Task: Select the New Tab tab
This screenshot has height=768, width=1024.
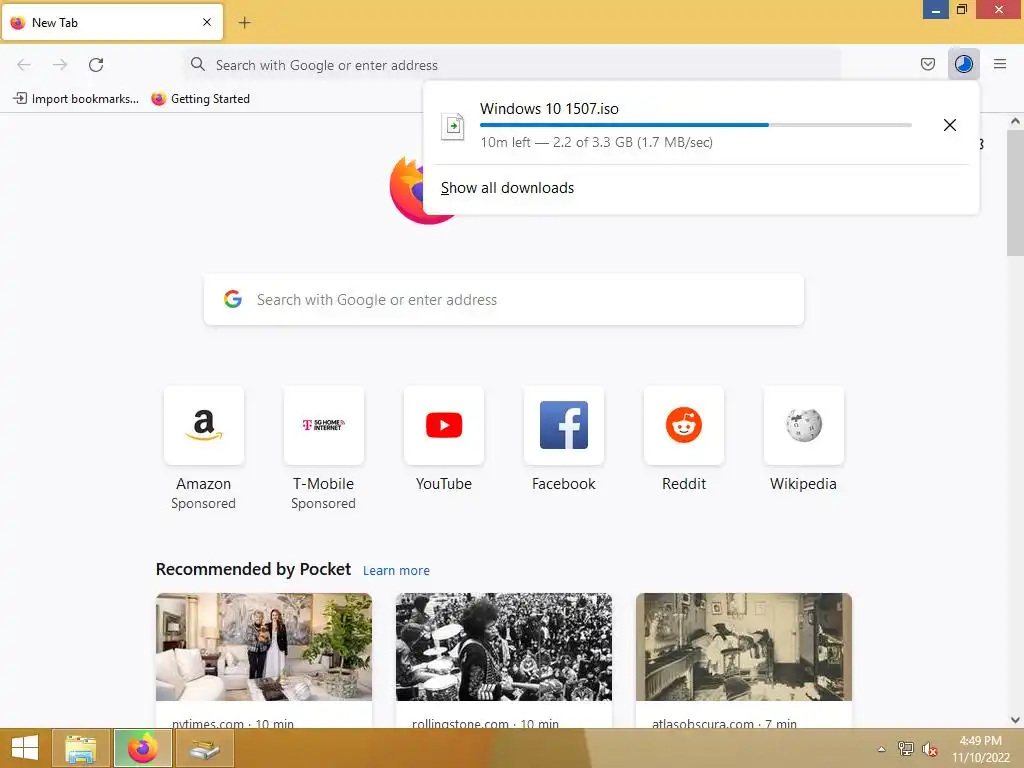Action: tap(112, 22)
